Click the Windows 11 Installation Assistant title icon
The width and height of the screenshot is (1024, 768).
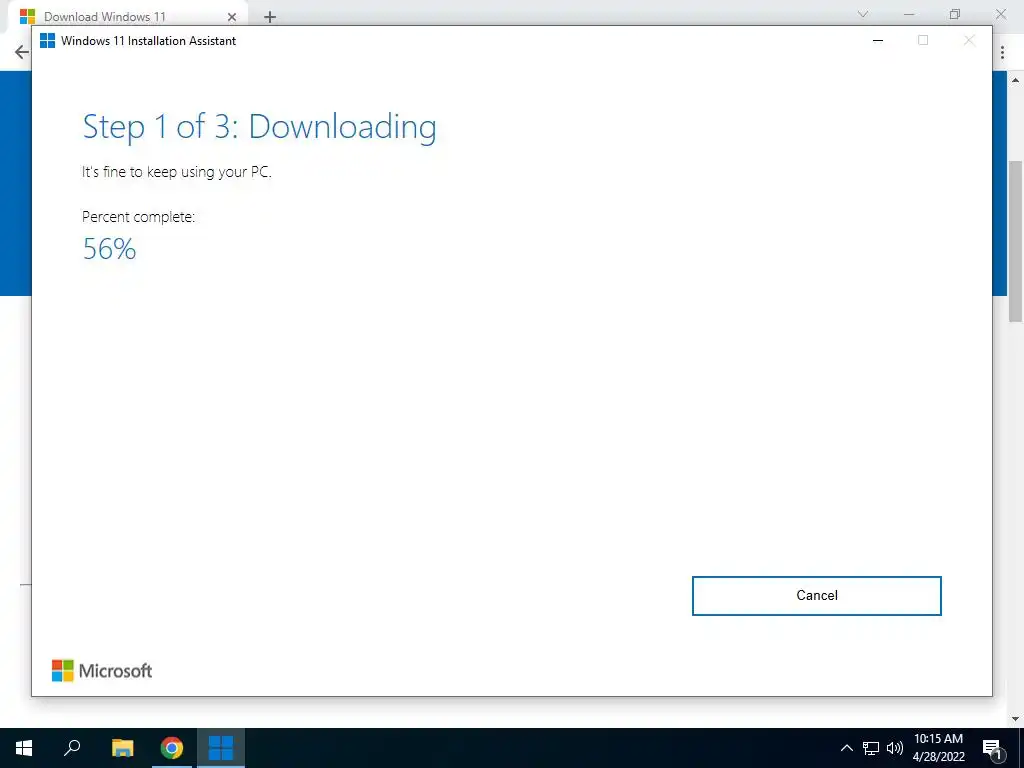click(48, 40)
